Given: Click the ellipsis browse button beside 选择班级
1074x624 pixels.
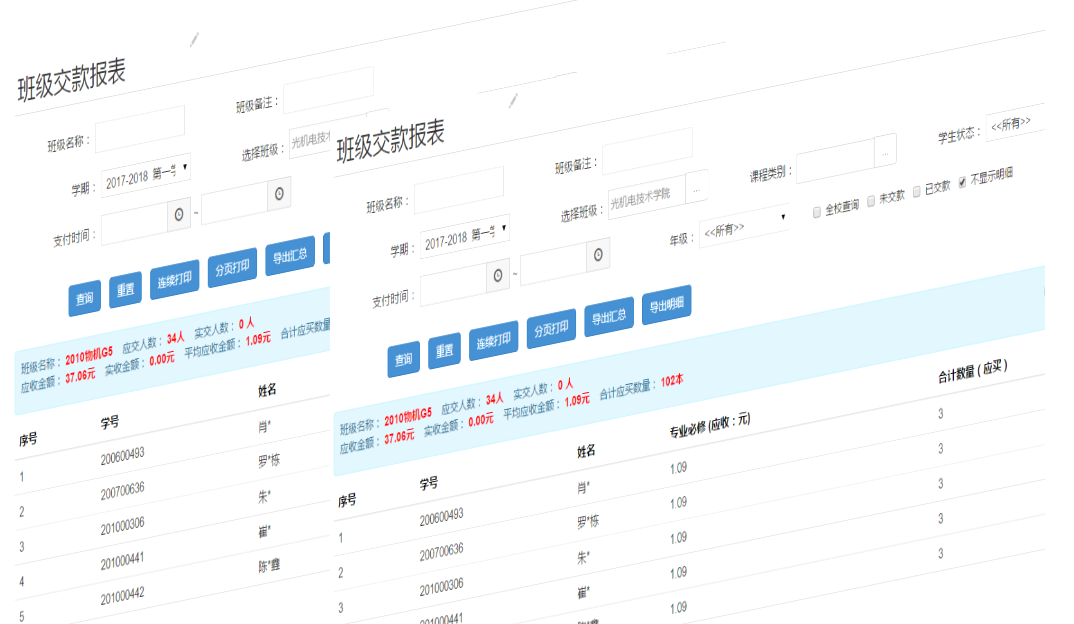Looking at the screenshot, I should click(x=699, y=186).
